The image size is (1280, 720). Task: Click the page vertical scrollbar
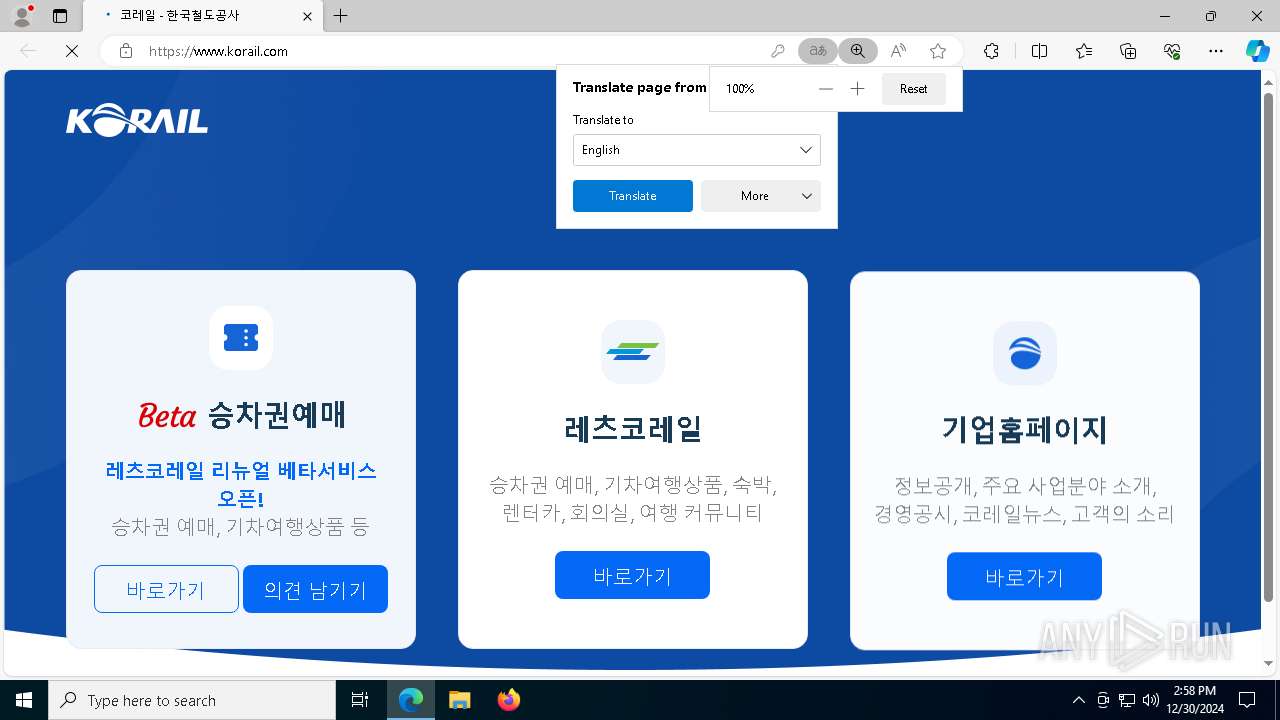coord(1269,350)
